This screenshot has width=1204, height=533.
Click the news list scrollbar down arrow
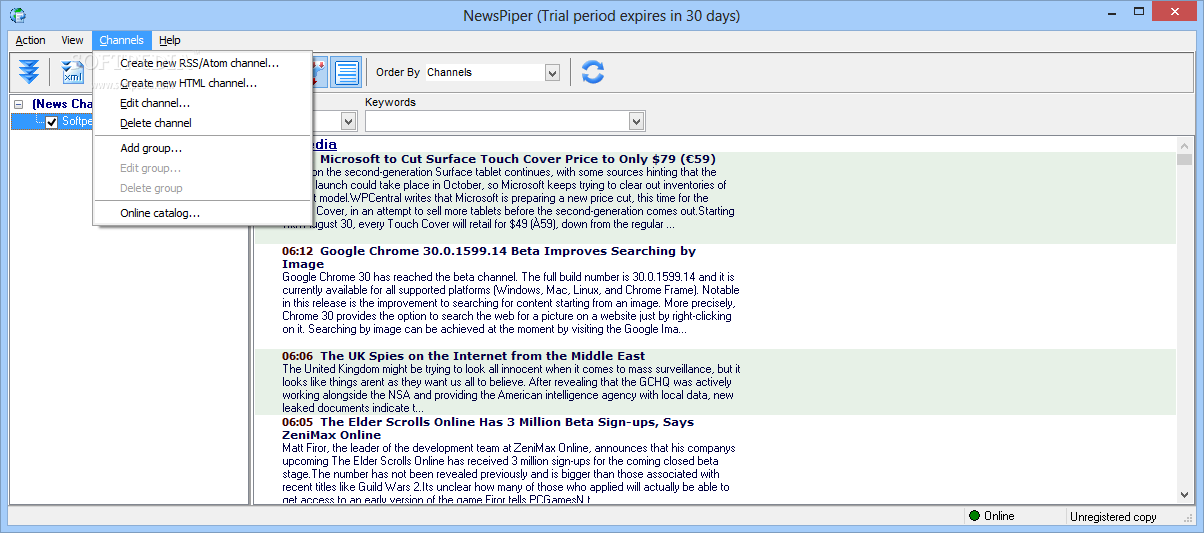(1185, 495)
